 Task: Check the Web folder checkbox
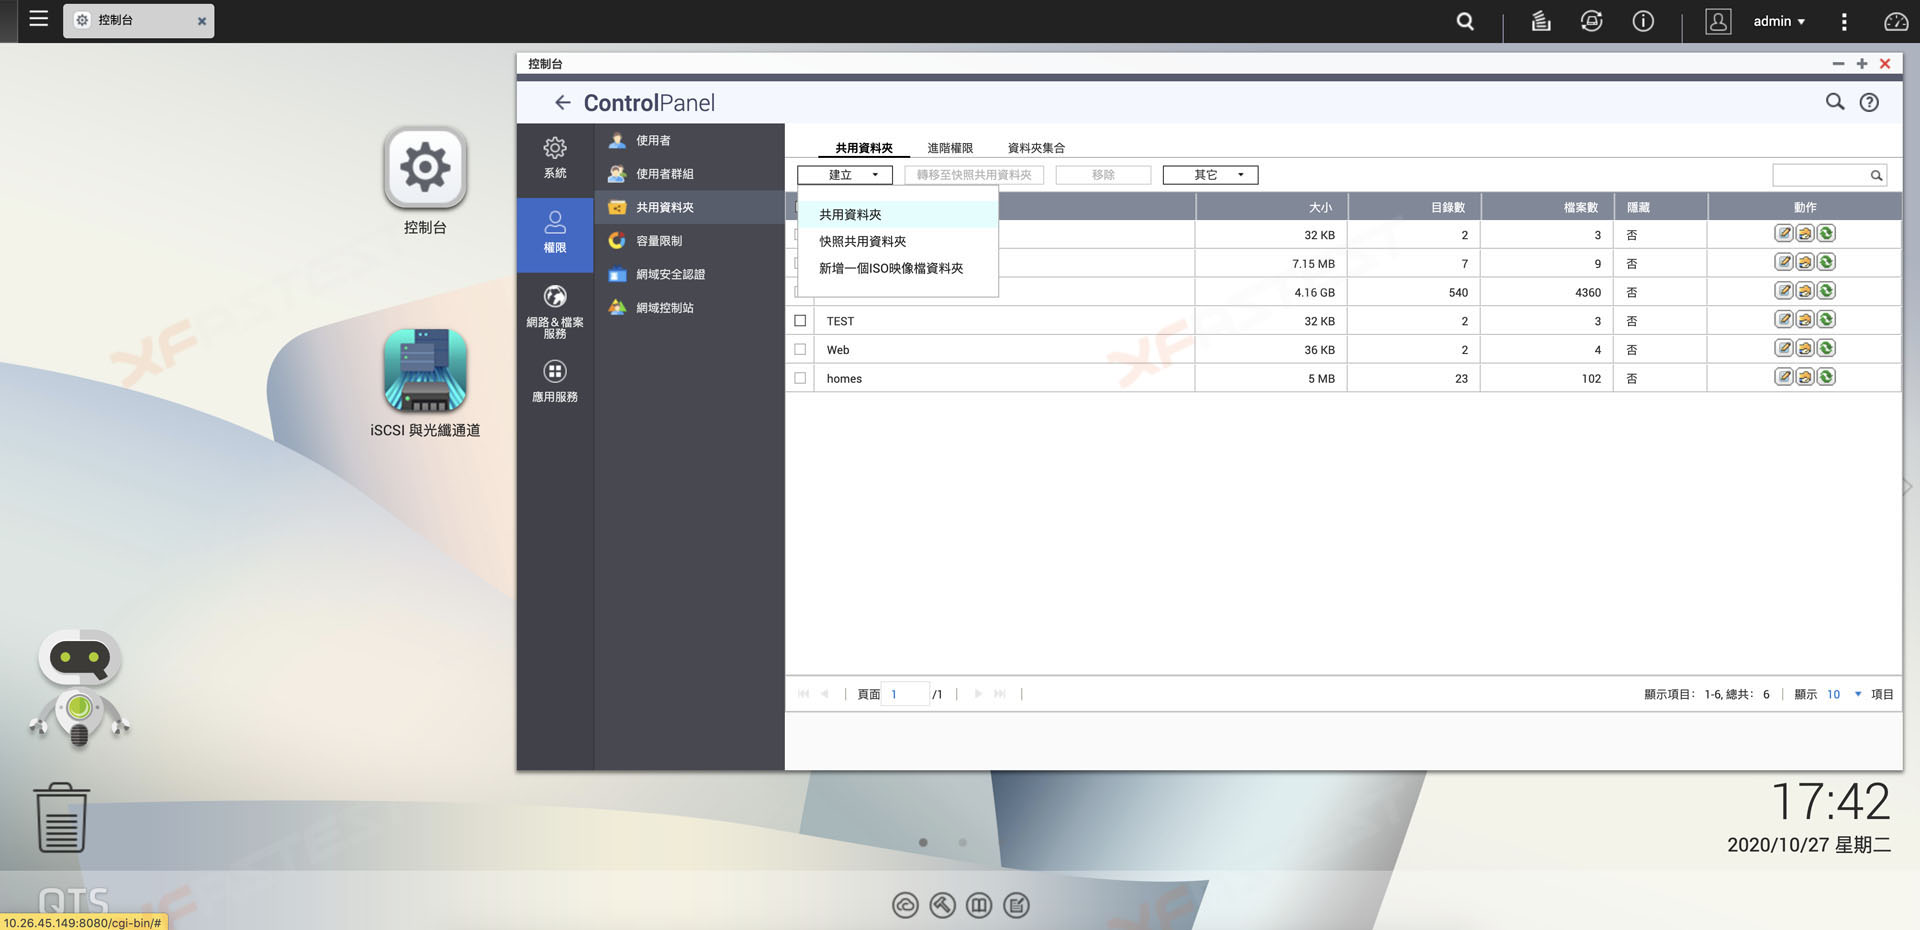pyautogui.click(x=800, y=350)
